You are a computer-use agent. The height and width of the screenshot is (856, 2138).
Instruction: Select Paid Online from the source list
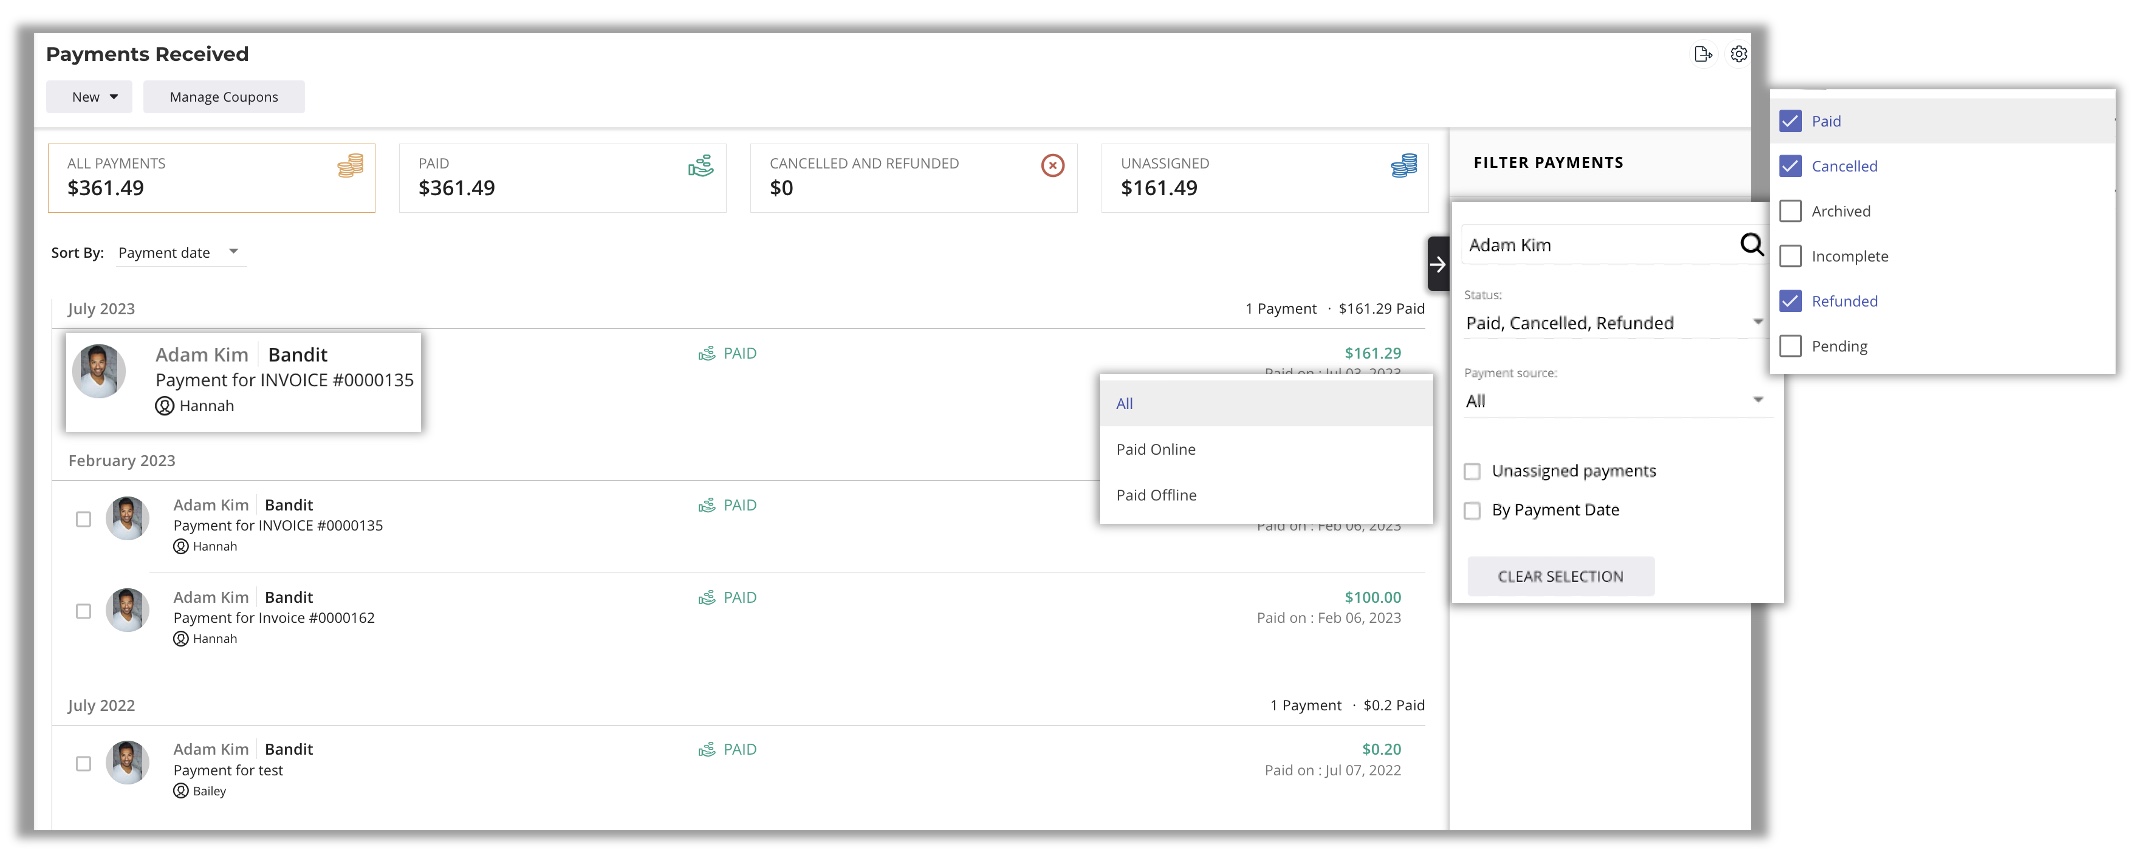pyautogui.click(x=1156, y=450)
